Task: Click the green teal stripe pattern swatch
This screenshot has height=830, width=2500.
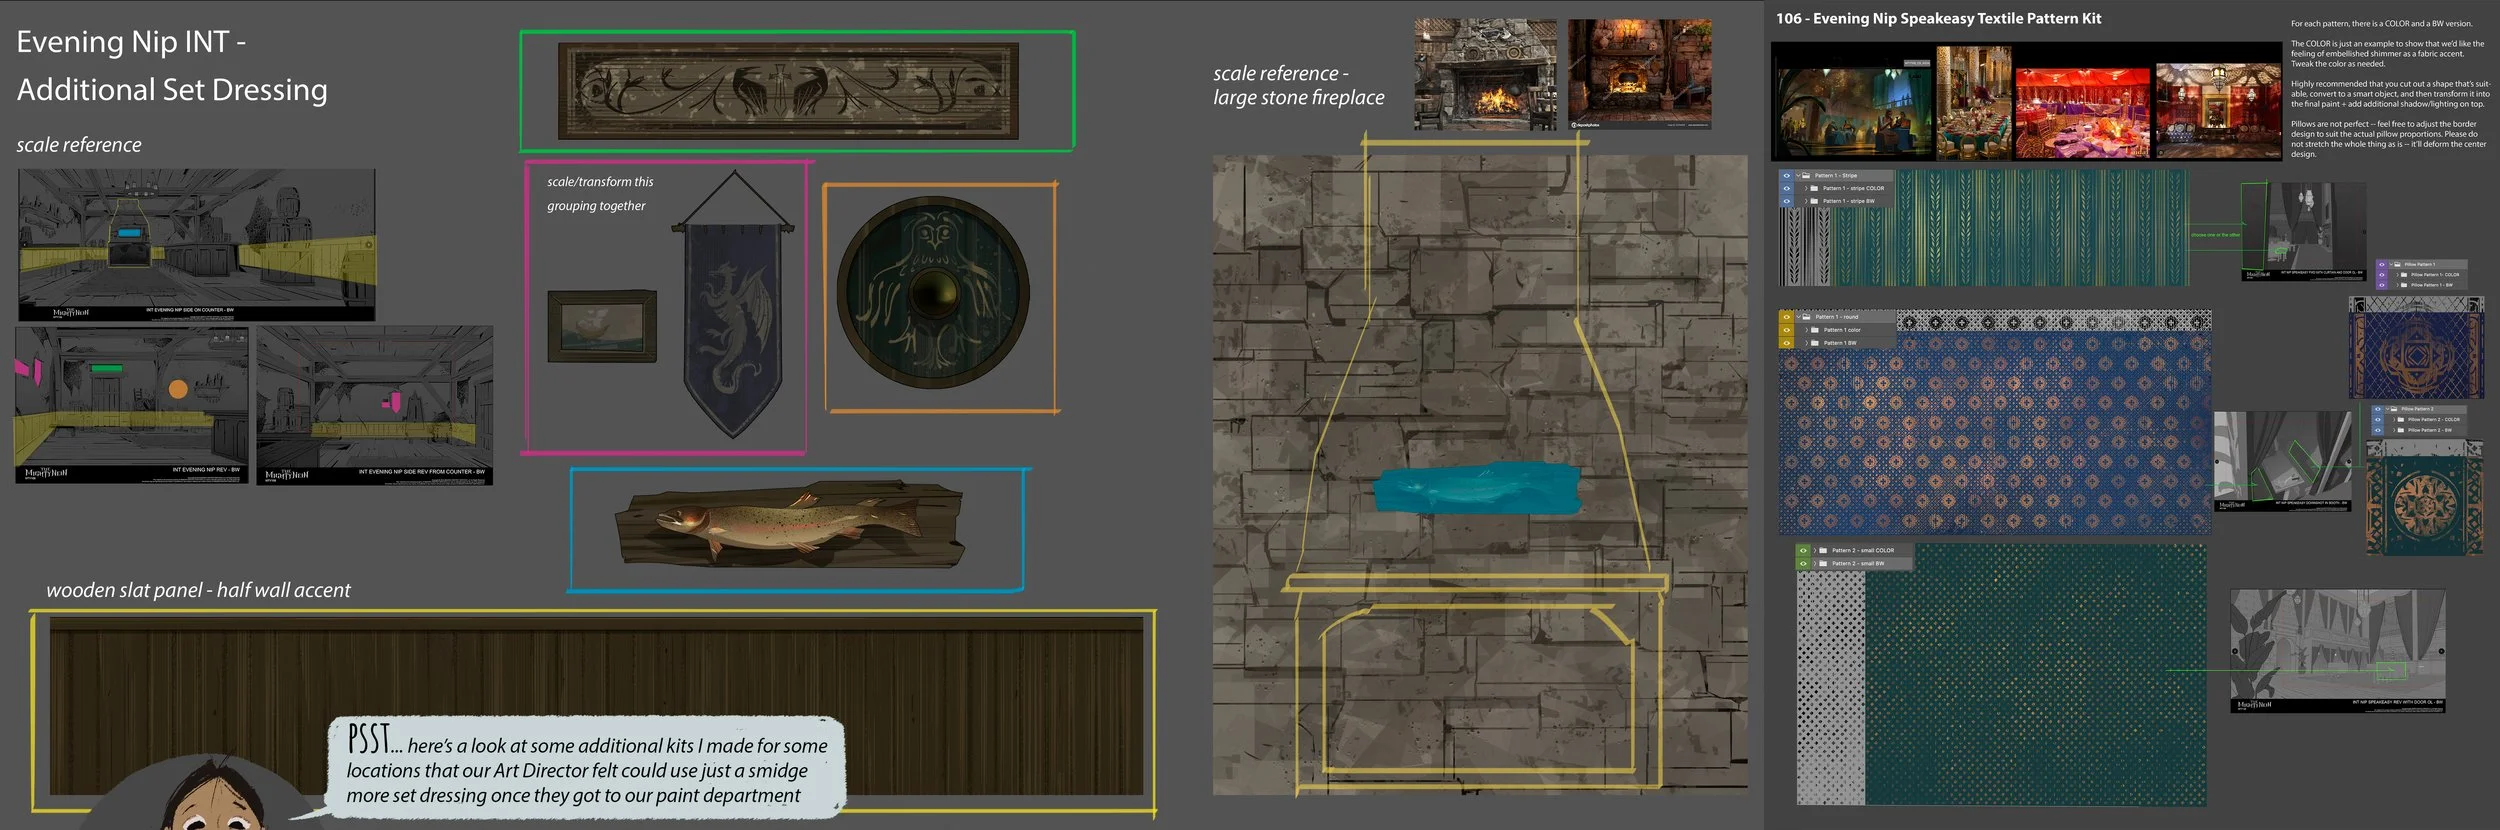Action: [2010, 228]
